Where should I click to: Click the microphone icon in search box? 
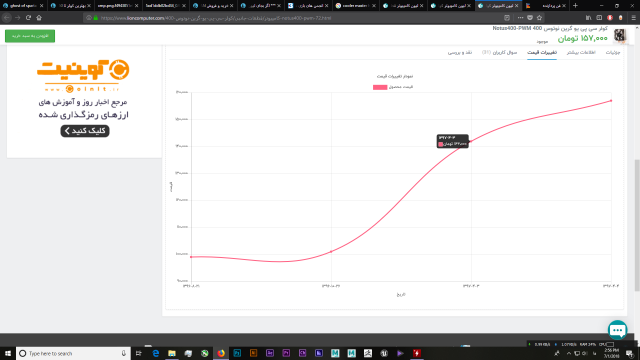(124, 353)
